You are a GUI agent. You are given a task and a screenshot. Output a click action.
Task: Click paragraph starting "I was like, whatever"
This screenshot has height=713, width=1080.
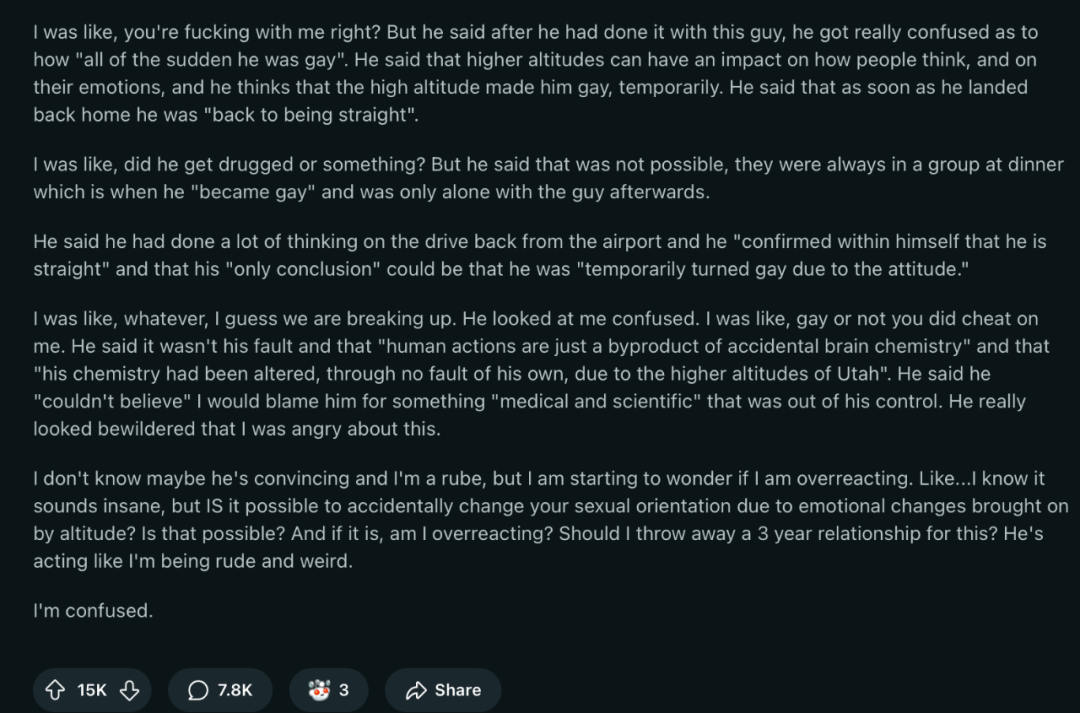tap(541, 373)
